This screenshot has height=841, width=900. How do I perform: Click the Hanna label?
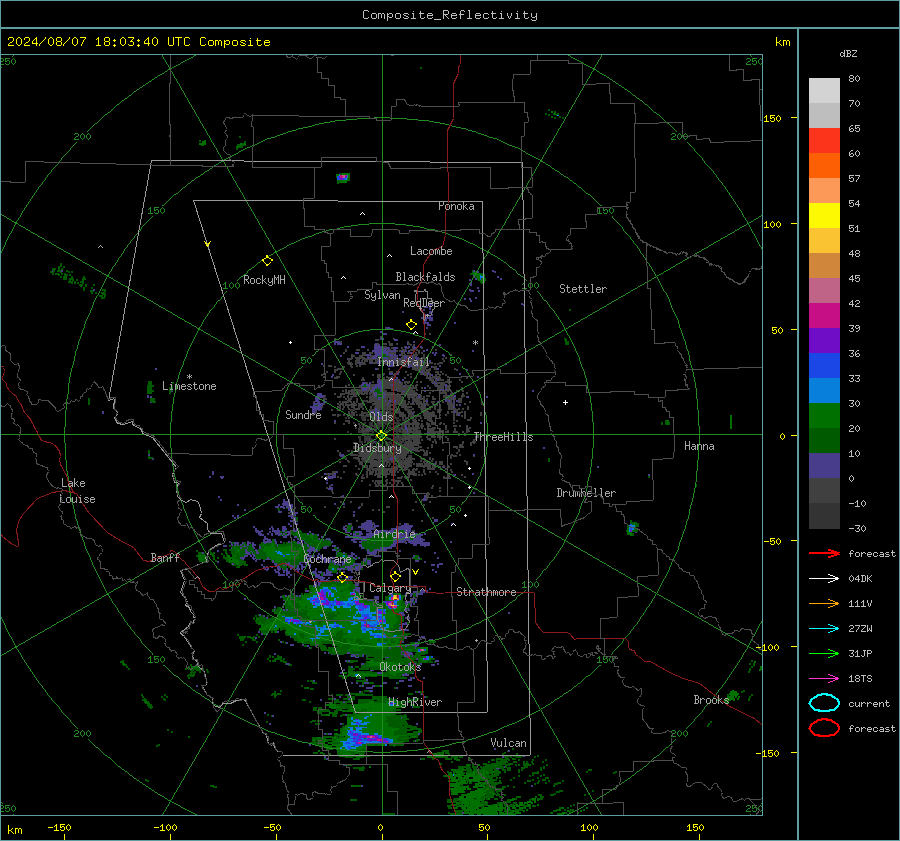699,446
